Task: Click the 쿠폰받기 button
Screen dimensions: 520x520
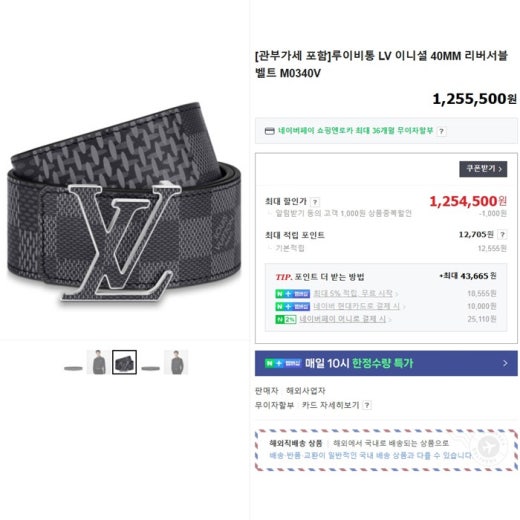Action: [483, 169]
